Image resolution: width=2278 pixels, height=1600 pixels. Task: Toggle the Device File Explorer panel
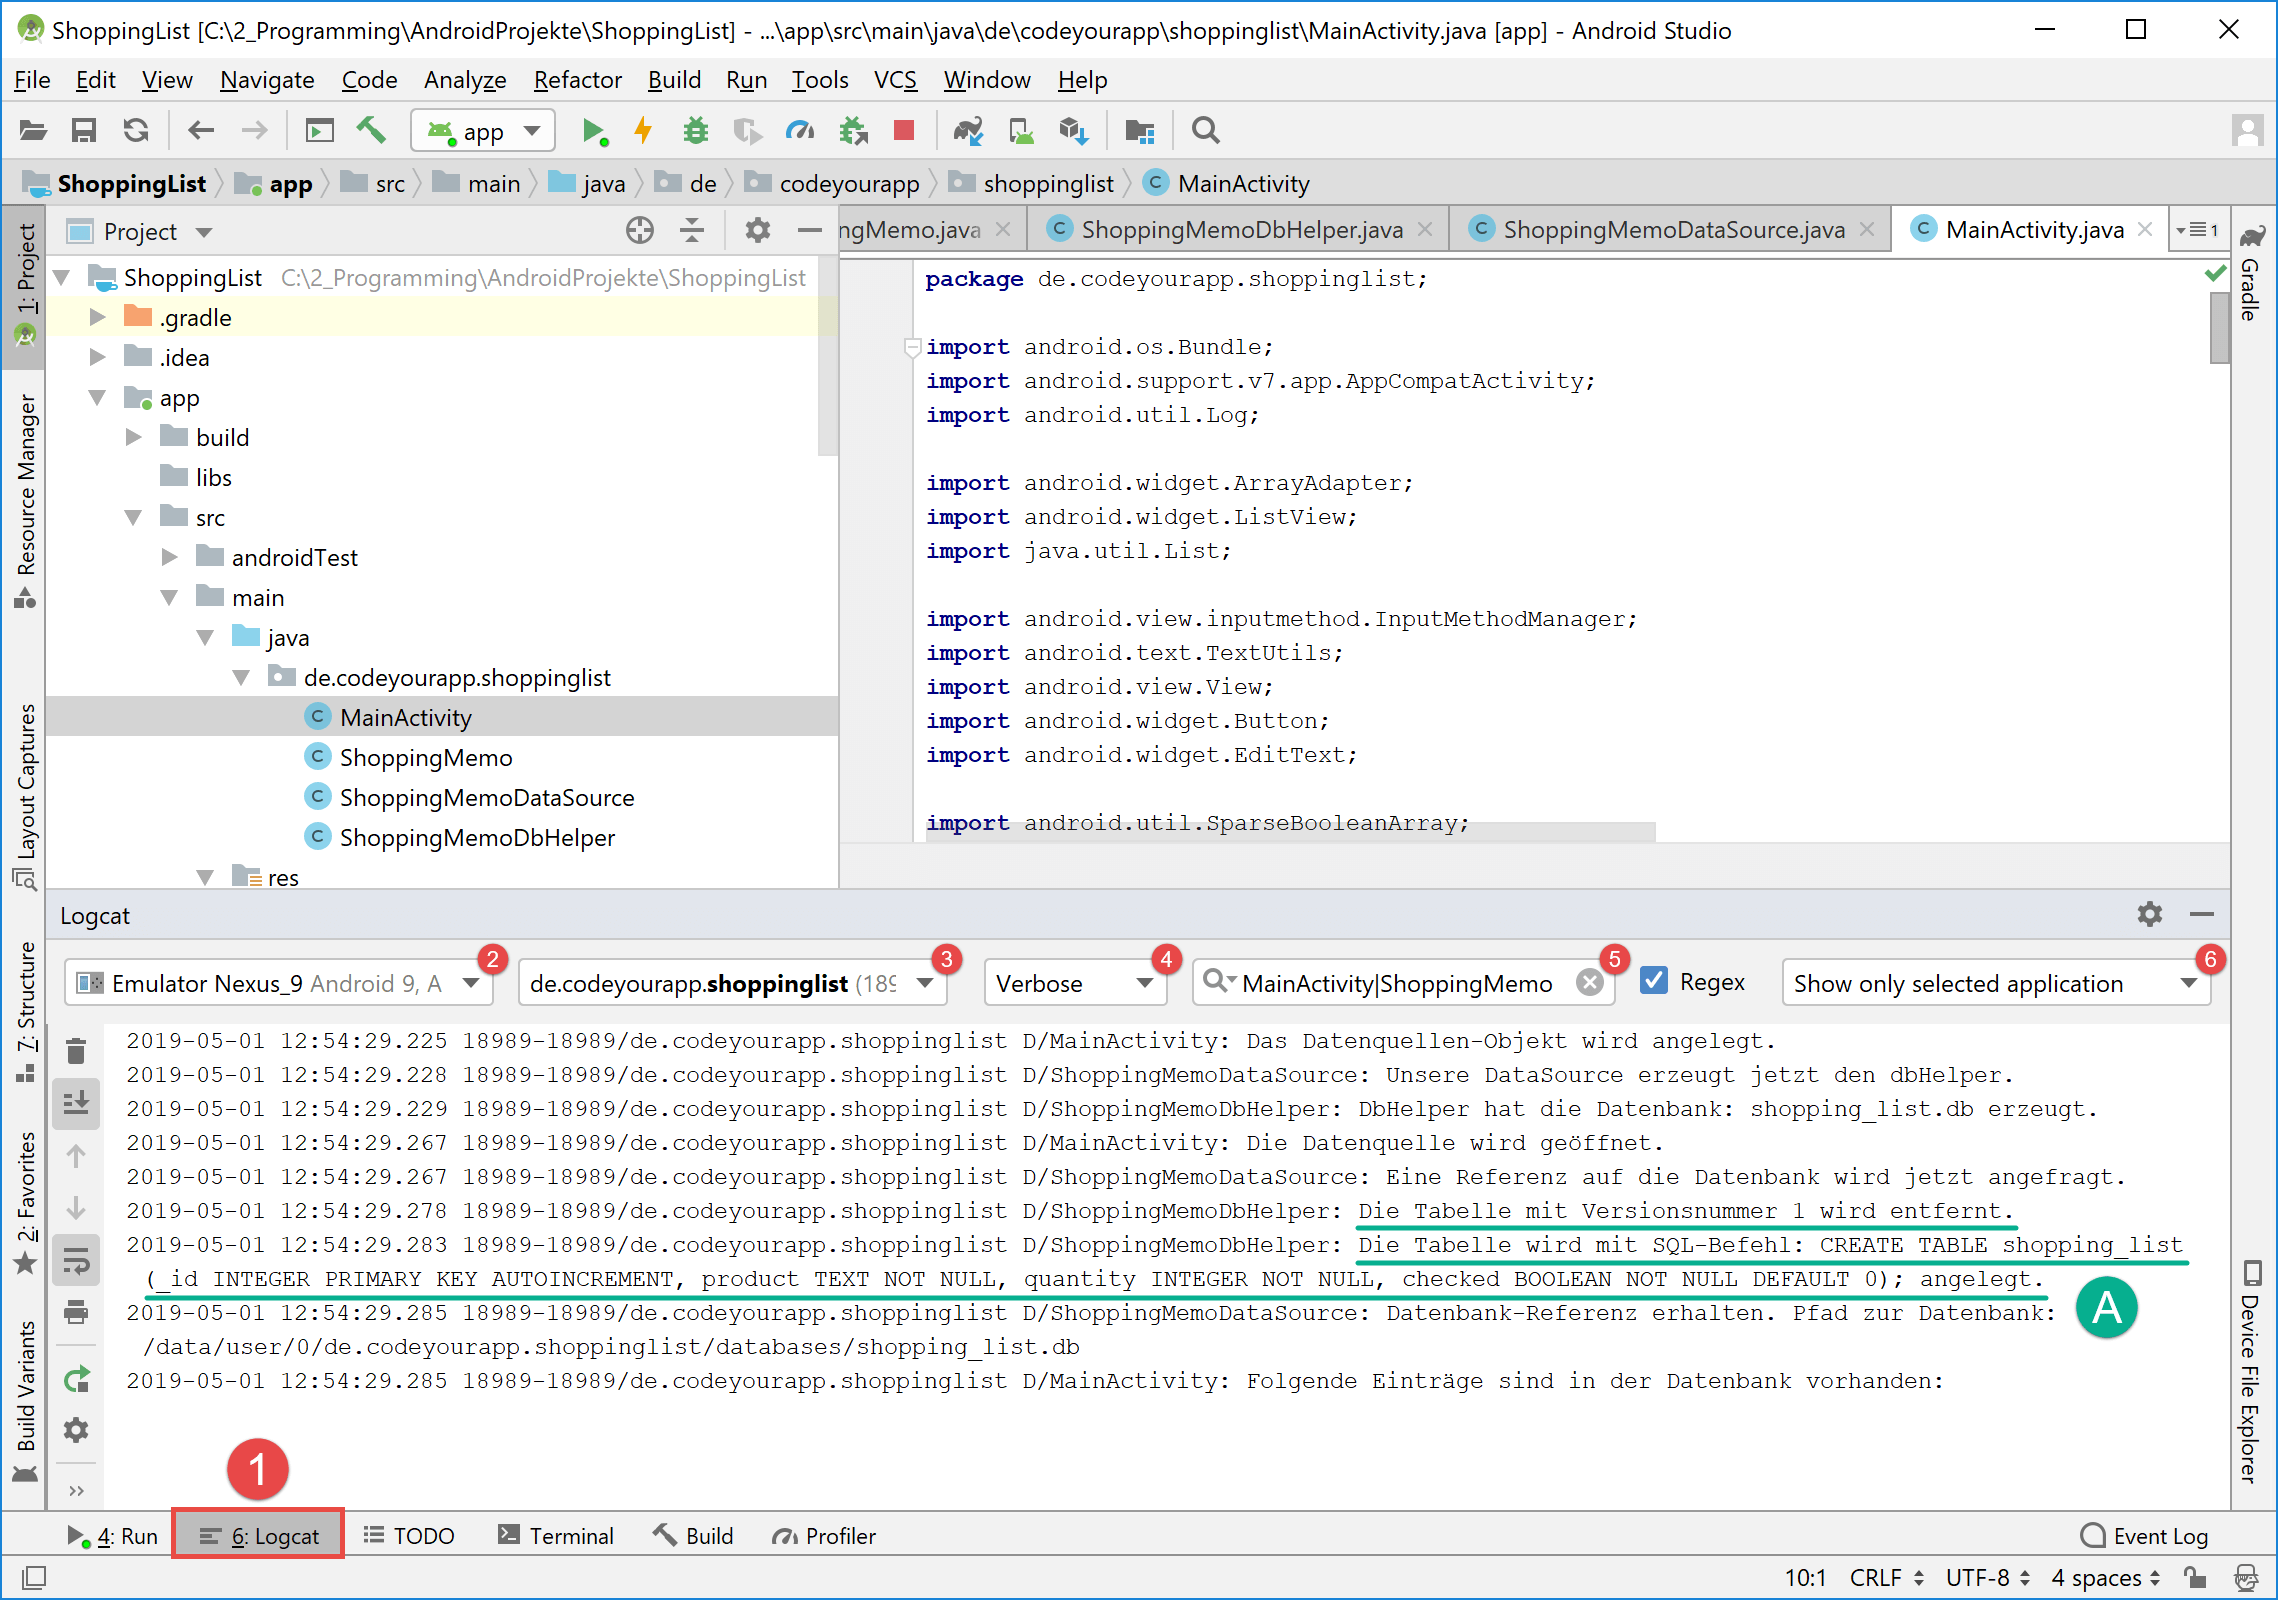(x=2251, y=1372)
